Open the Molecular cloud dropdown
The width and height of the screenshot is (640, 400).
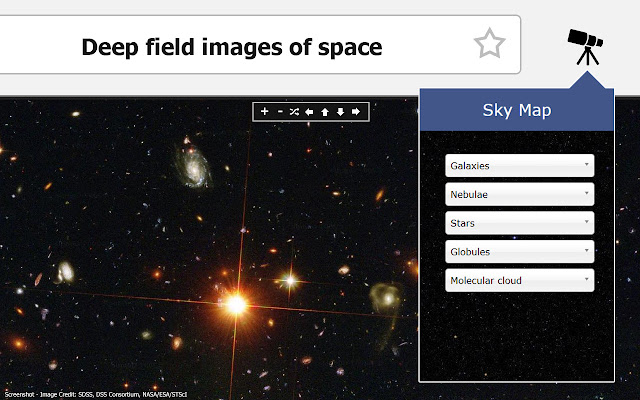click(520, 280)
